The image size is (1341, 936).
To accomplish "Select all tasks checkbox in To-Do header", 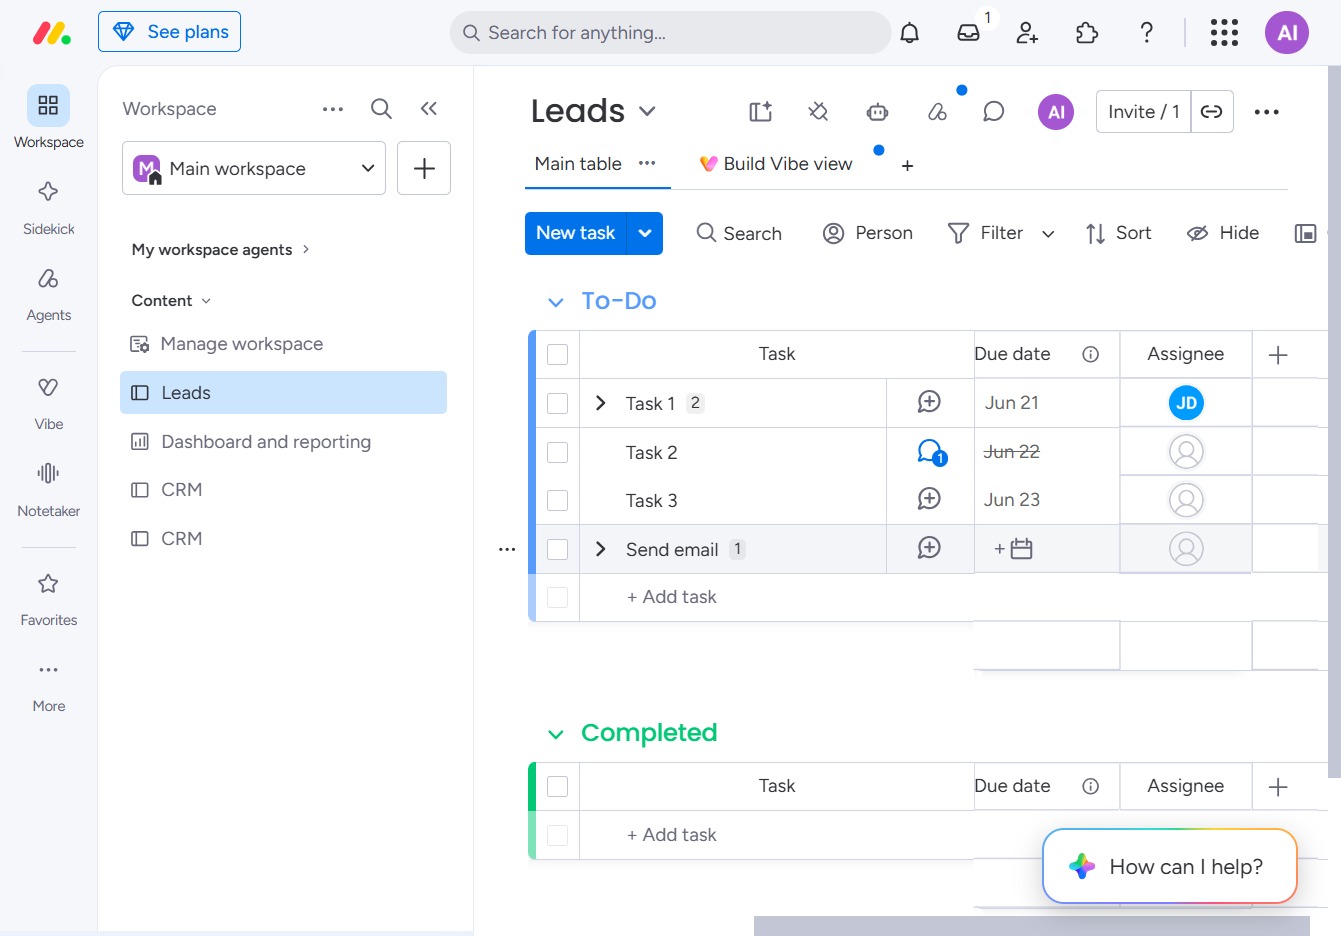I will 558,354.
